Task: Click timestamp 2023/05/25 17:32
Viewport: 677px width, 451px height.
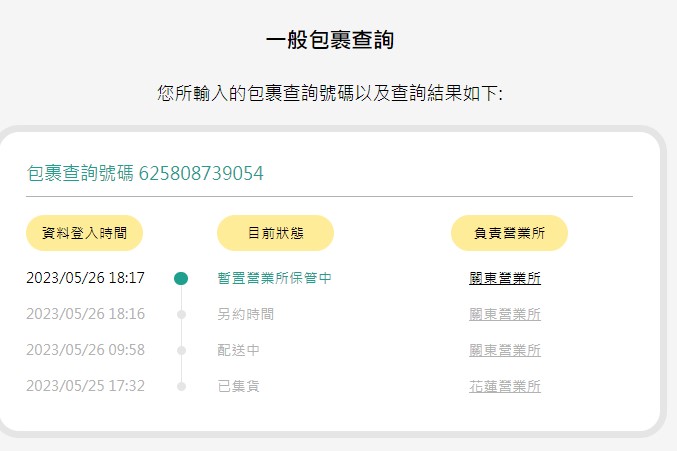Action: point(85,386)
